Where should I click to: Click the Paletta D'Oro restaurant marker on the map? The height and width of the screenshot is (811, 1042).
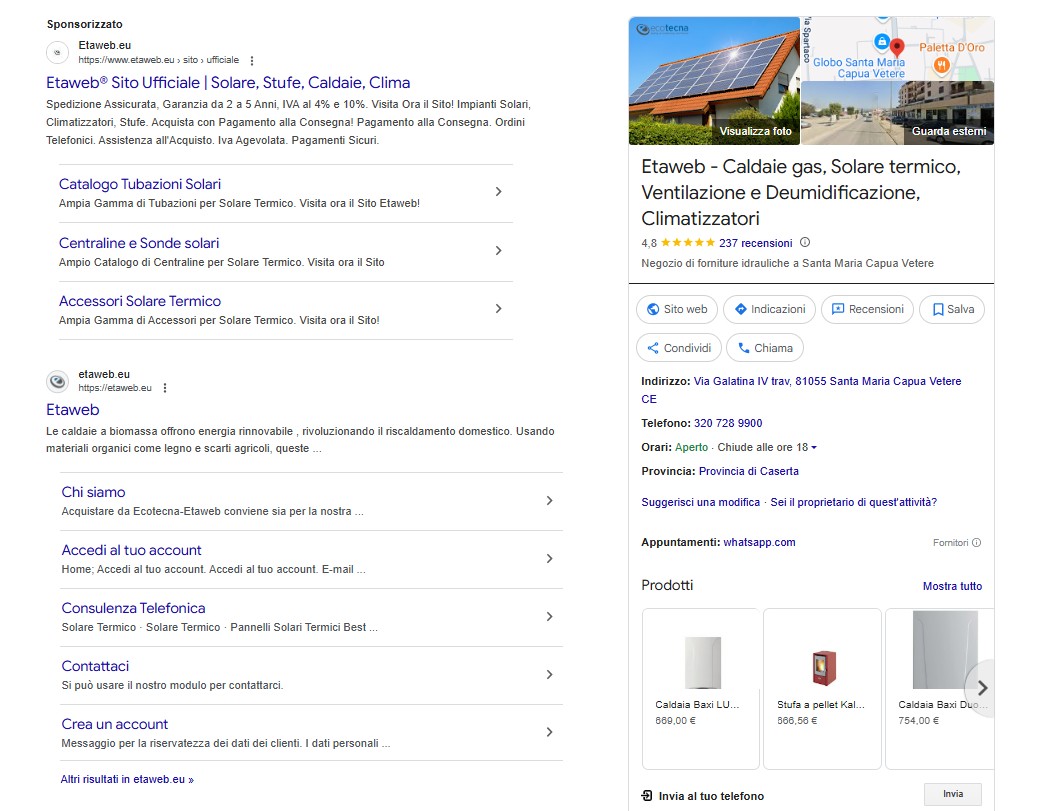(x=942, y=65)
